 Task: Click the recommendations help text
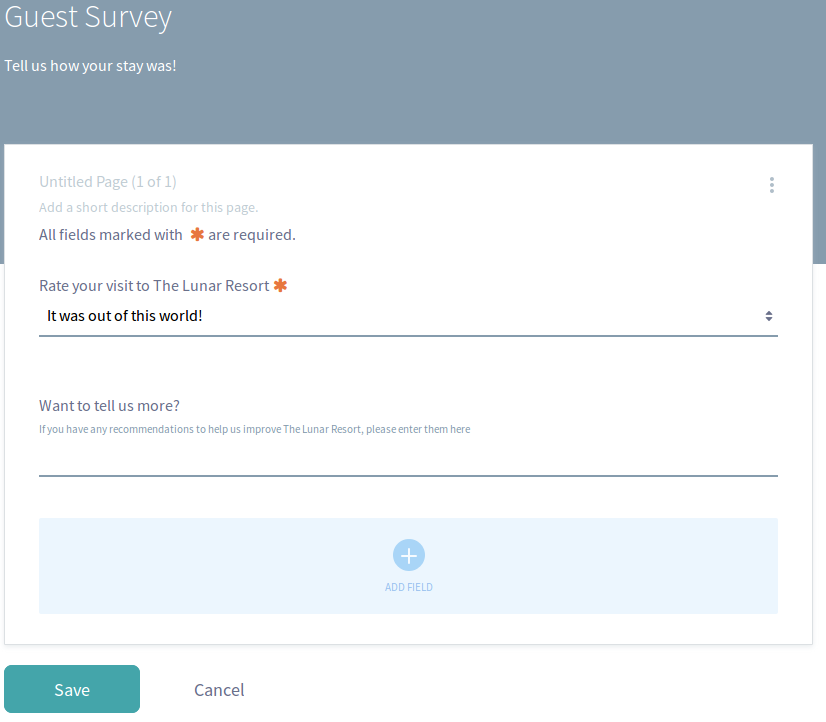click(254, 429)
